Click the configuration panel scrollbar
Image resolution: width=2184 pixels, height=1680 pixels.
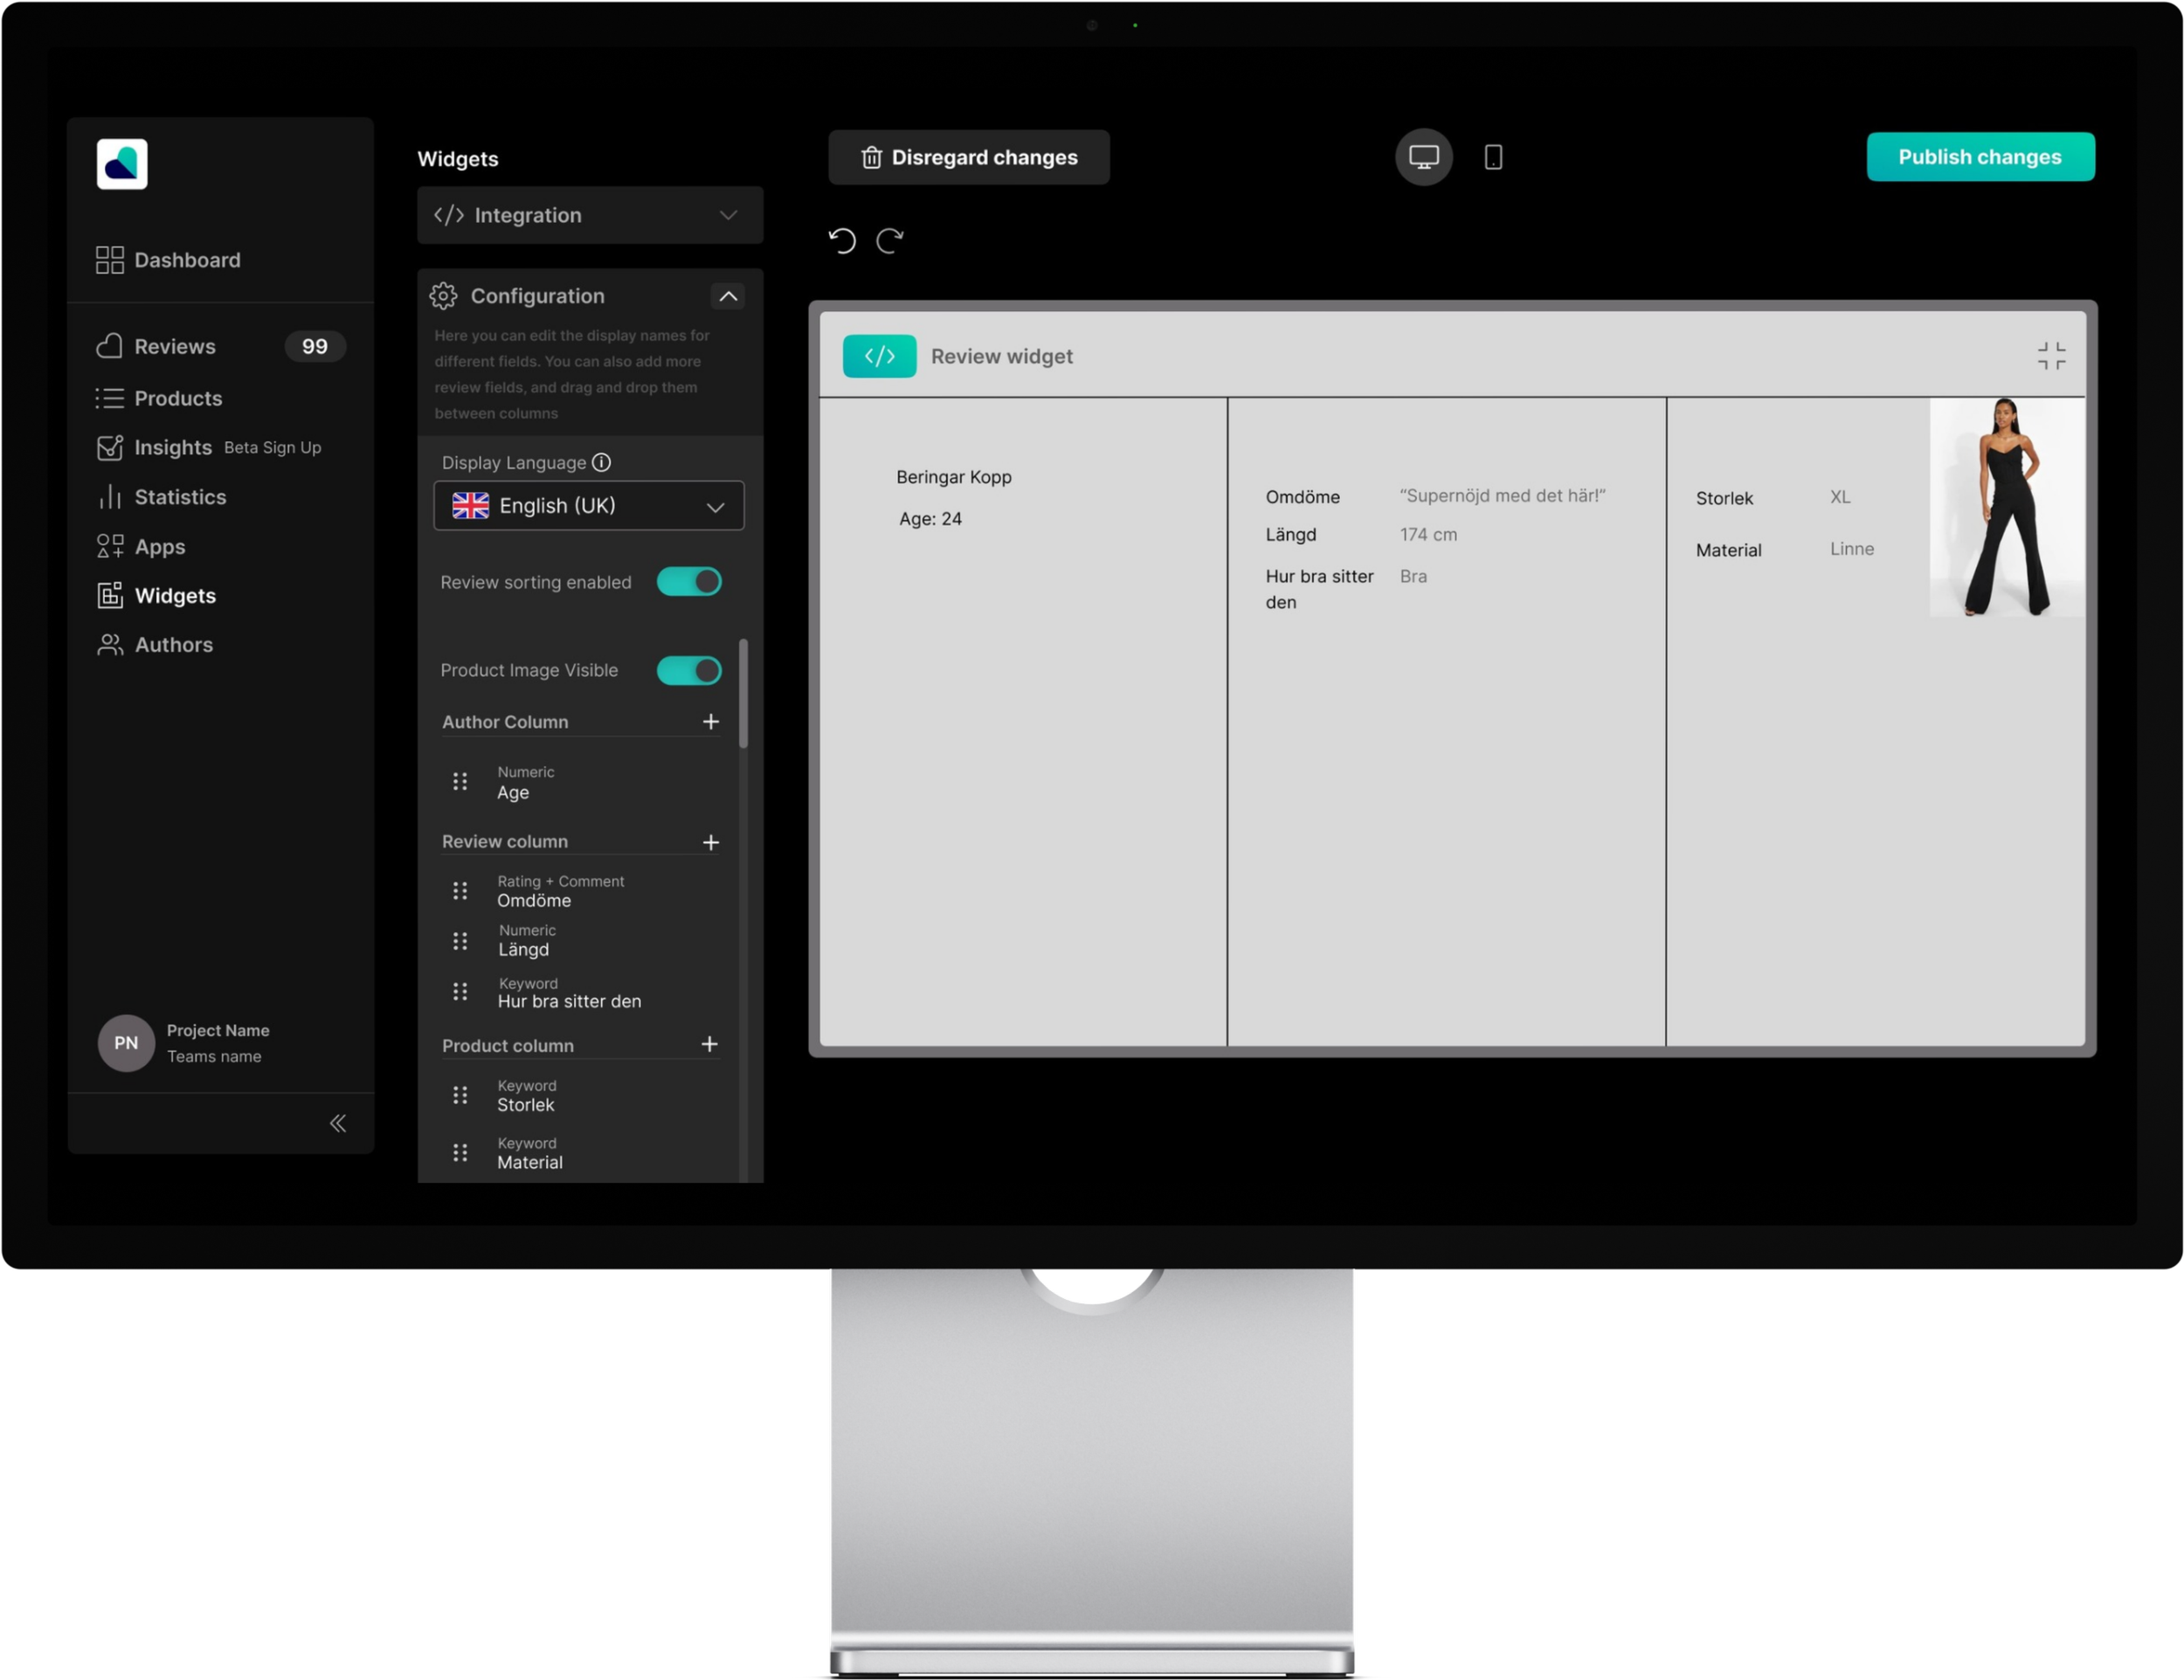[x=743, y=693]
